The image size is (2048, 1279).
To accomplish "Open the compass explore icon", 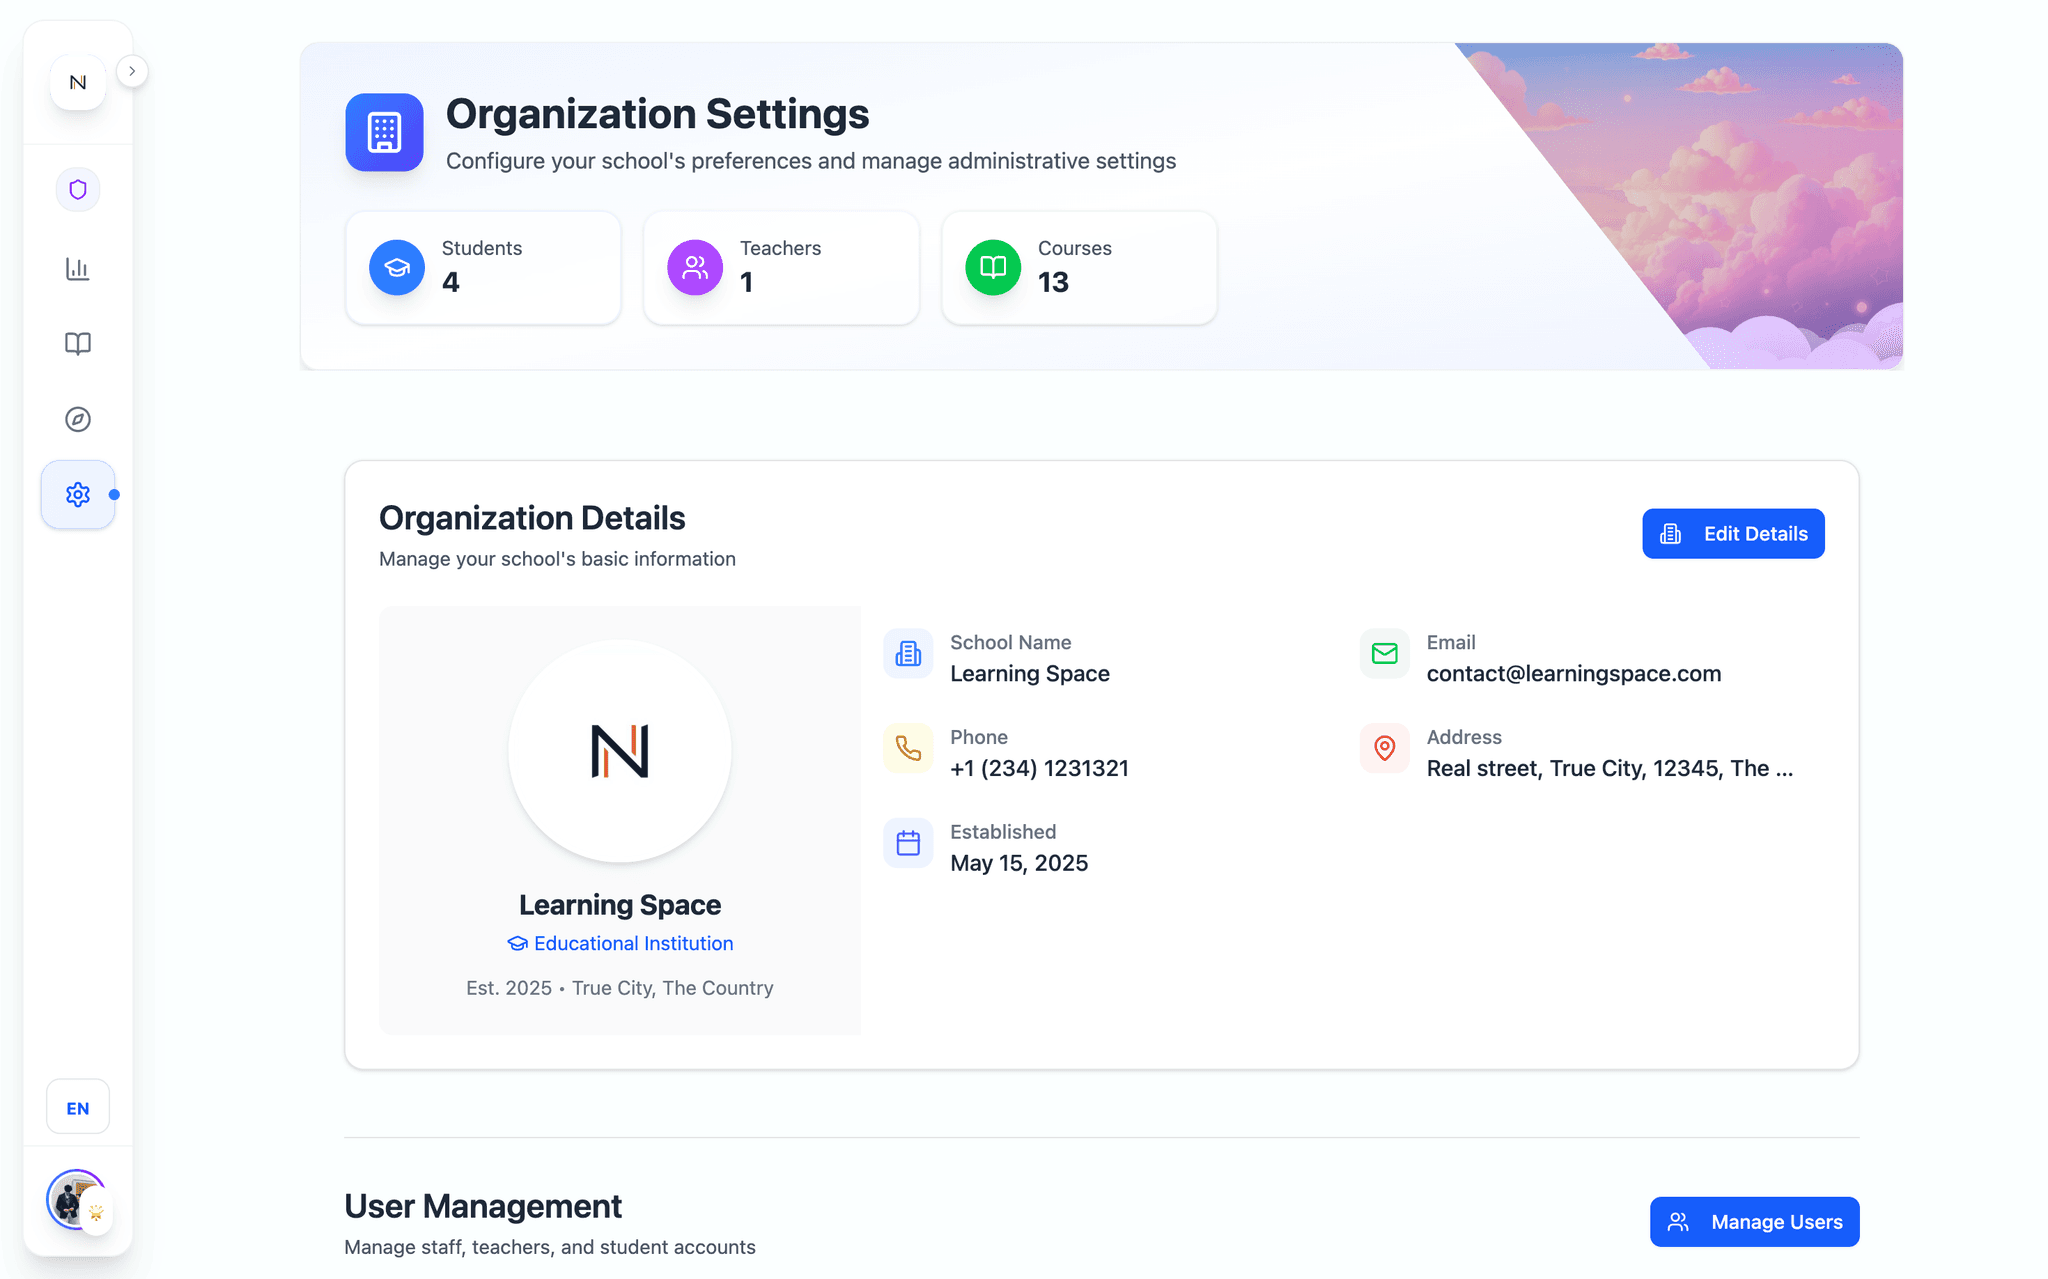I will click(78, 419).
